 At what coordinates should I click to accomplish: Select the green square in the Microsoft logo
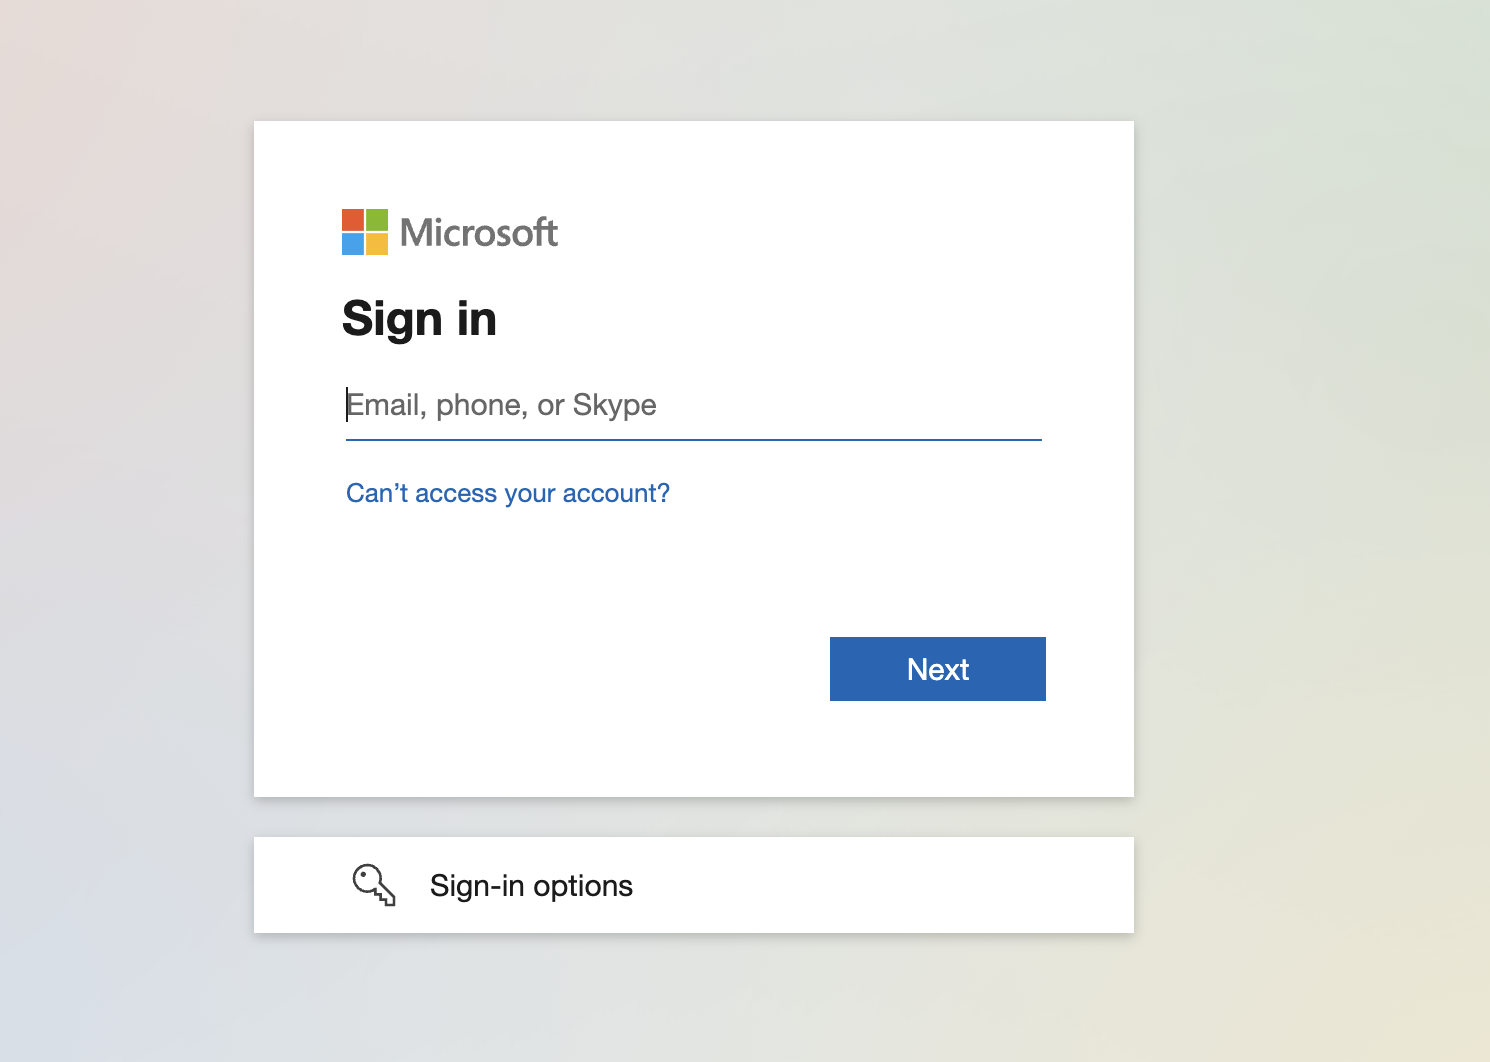point(379,220)
